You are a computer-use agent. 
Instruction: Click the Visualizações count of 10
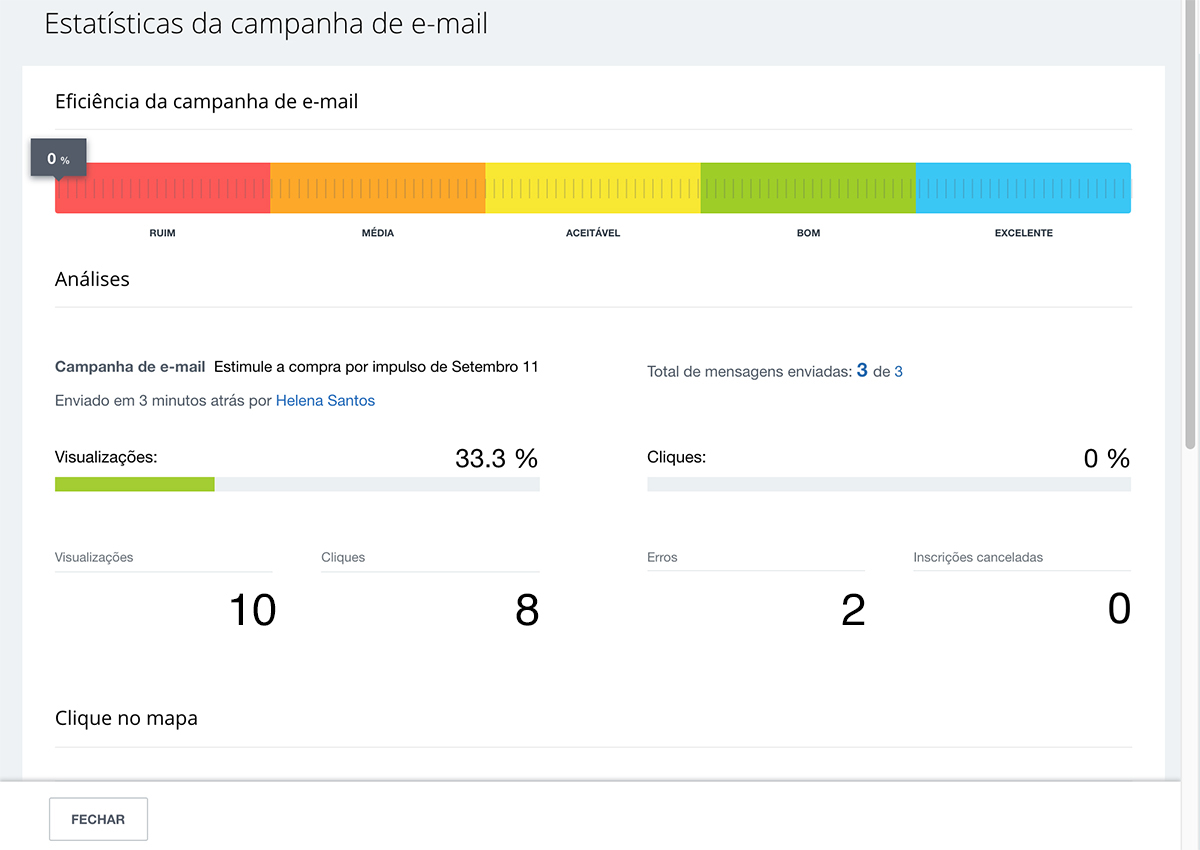point(252,609)
